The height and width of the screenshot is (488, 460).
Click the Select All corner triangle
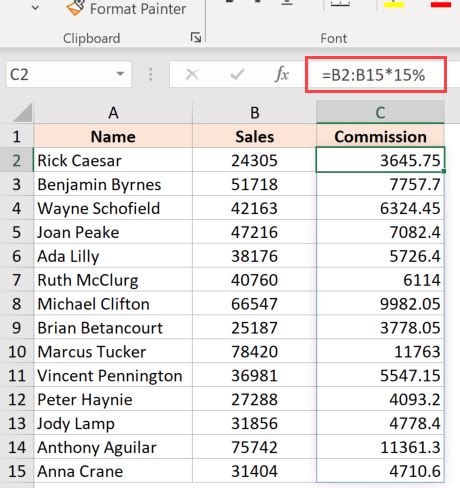[23, 113]
